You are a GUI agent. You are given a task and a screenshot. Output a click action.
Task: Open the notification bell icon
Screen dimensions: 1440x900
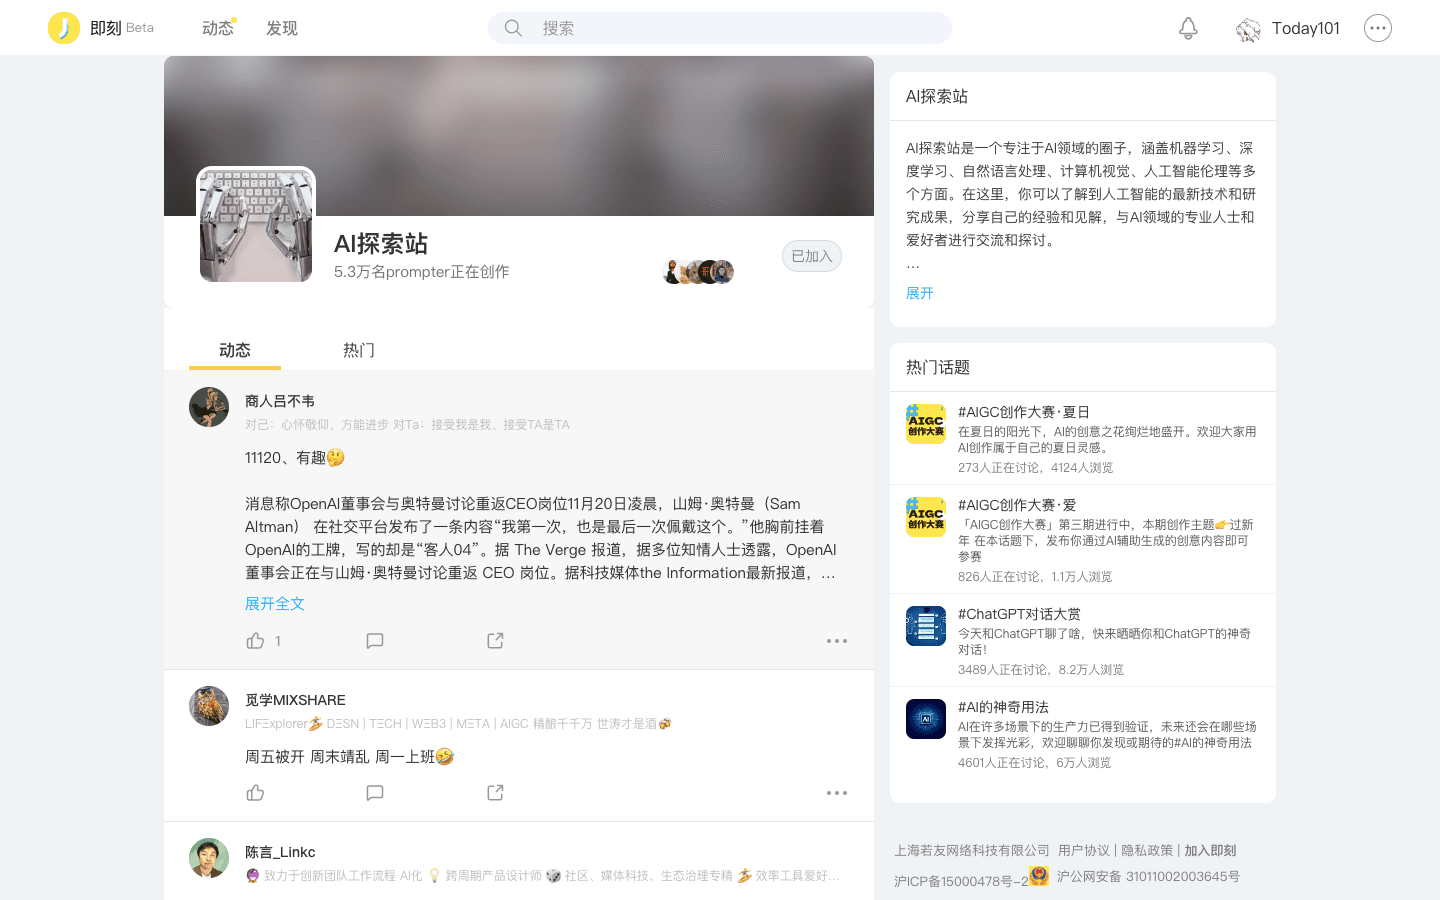[x=1188, y=28]
